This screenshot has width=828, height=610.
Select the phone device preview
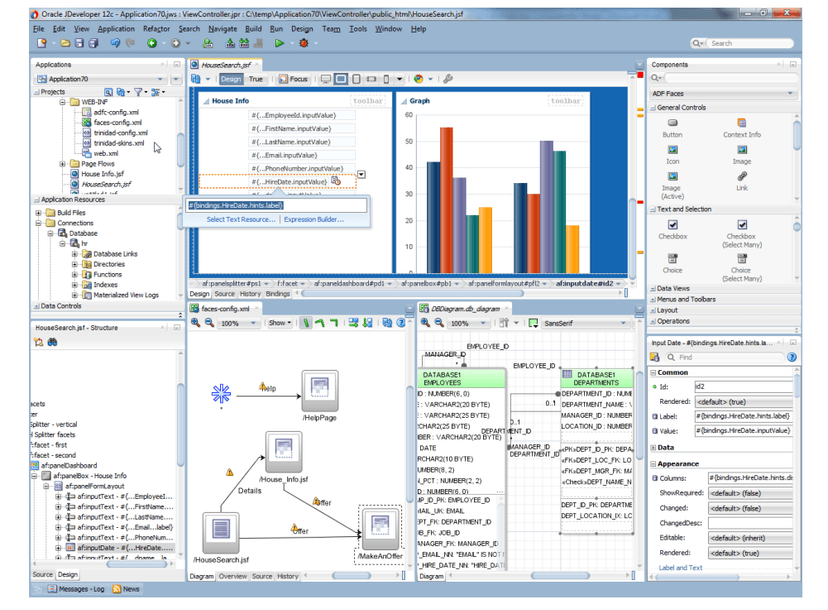click(x=386, y=79)
